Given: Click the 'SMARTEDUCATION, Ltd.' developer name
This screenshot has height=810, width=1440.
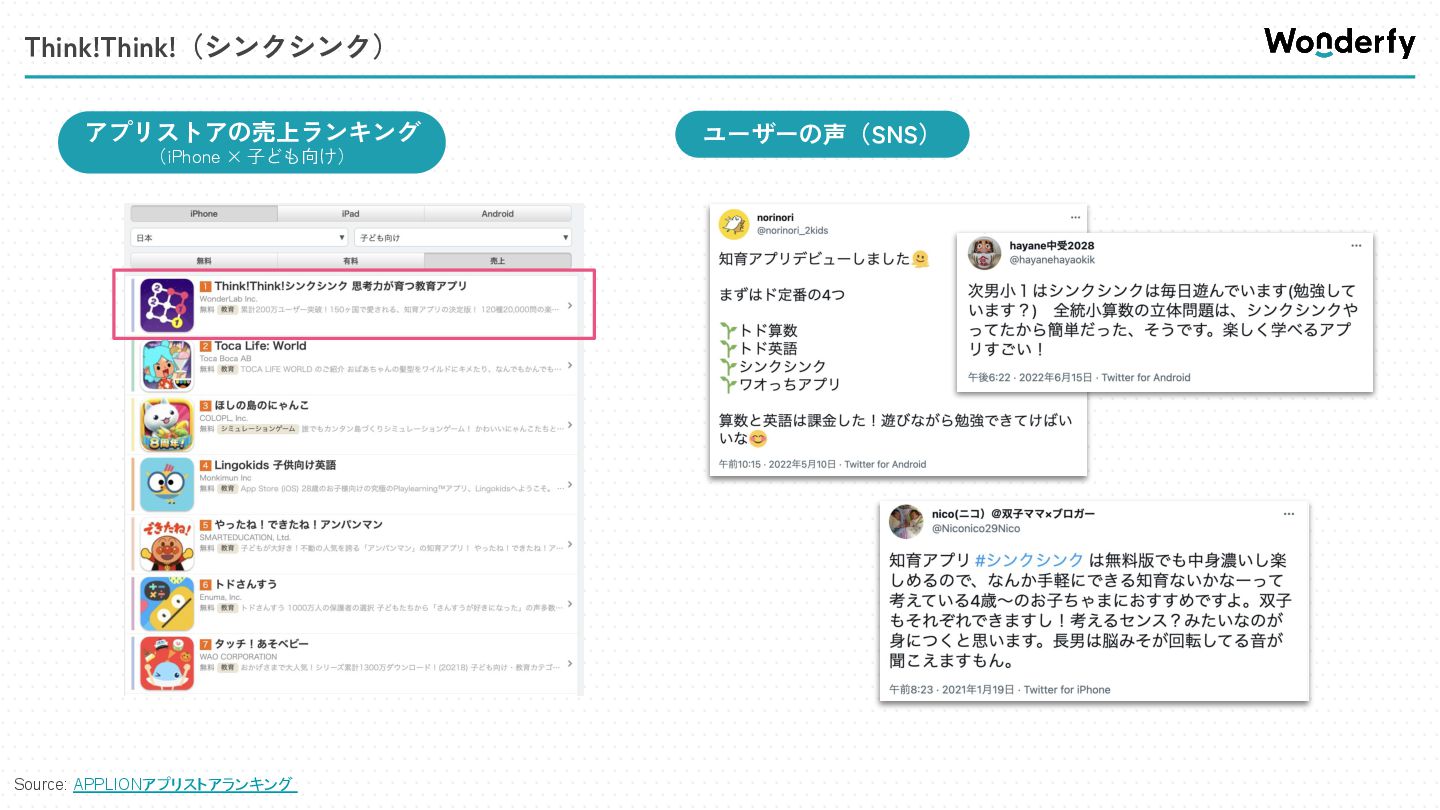Looking at the screenshot, I should (244, 537).
